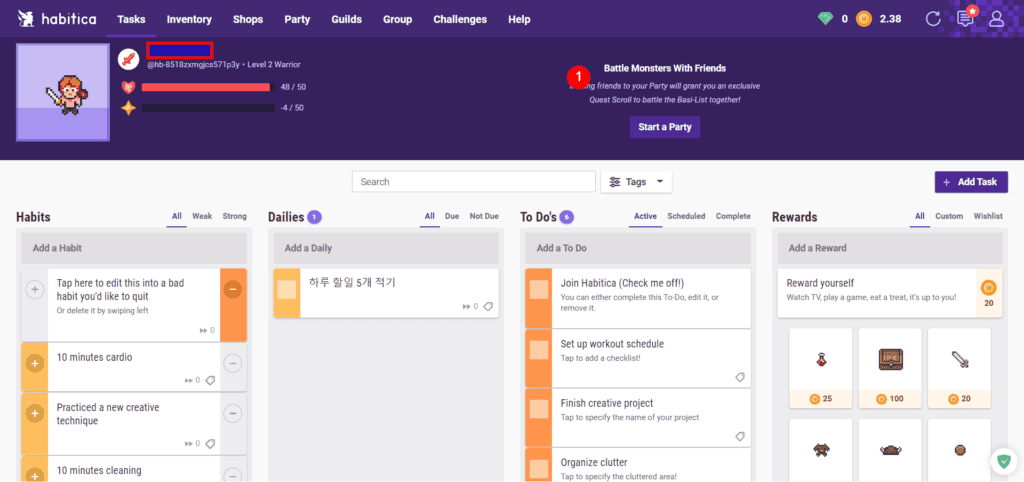The height and width of the screenshot is (482, 1024).
Task: Click the experience progress bar
Action: pyautogui.click(x=208, y=108)
